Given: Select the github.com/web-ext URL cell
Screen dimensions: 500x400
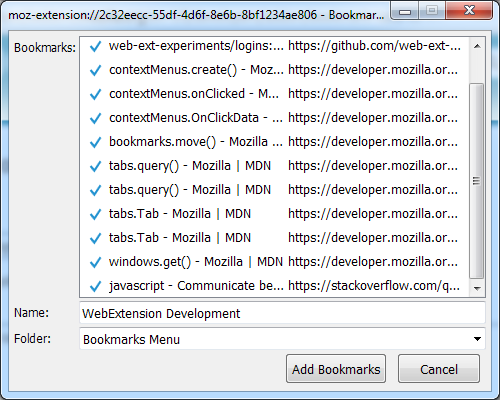Looking at the screenshot, I should click(374, 46).
